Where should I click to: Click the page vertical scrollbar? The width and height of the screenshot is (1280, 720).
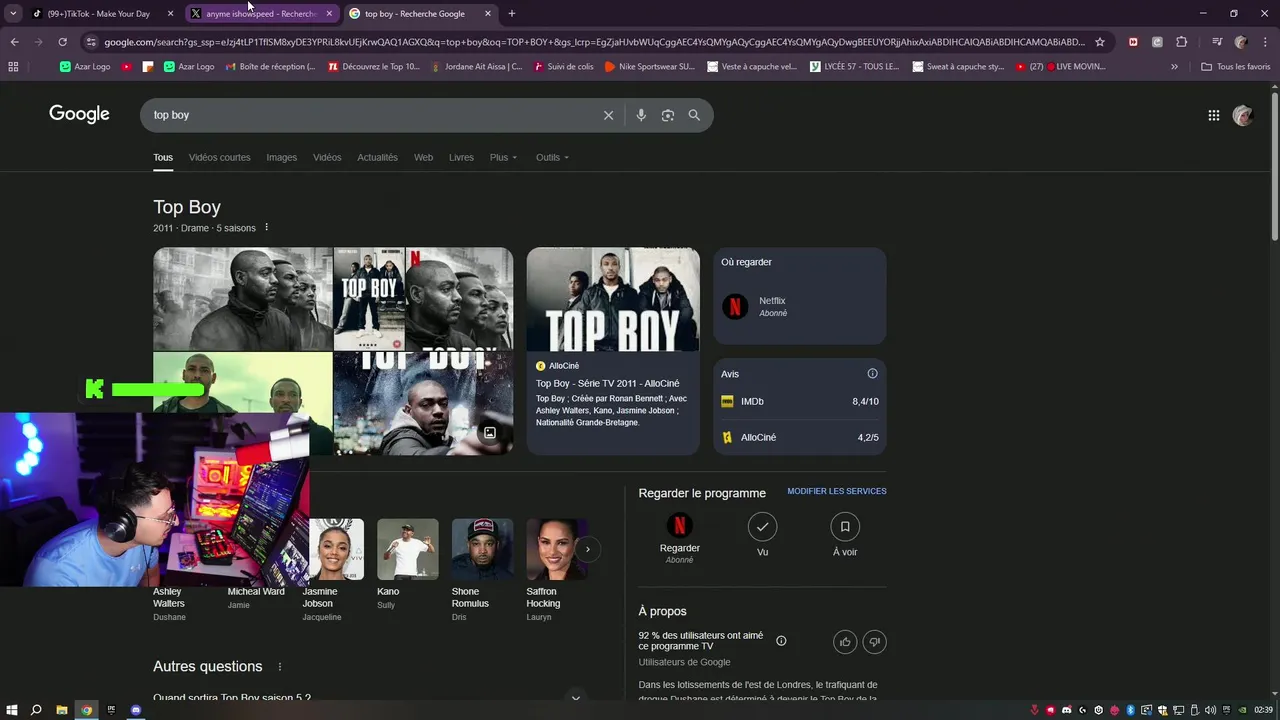pos(1274,165)
